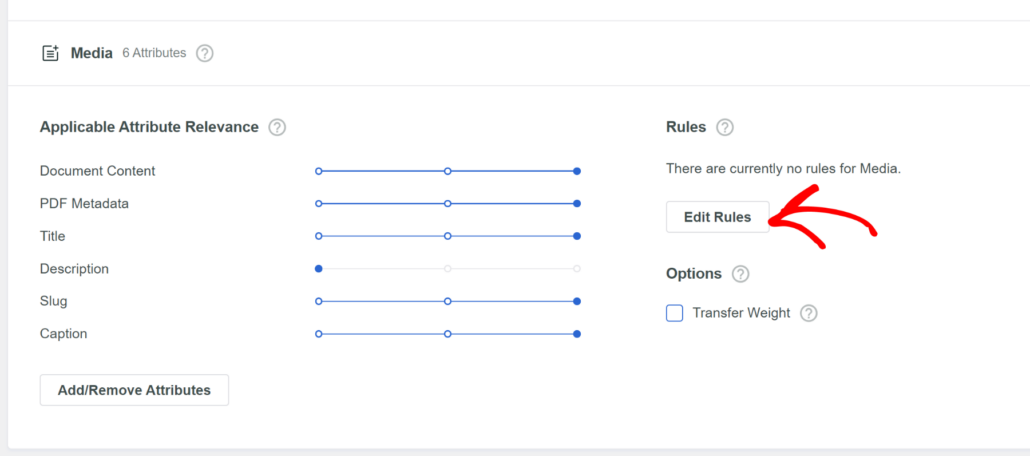Set PDF Metadata relevance to middle point
The width and height of the screenshot is (1030, 456).
pyautogui.click(x=448, y=204)
